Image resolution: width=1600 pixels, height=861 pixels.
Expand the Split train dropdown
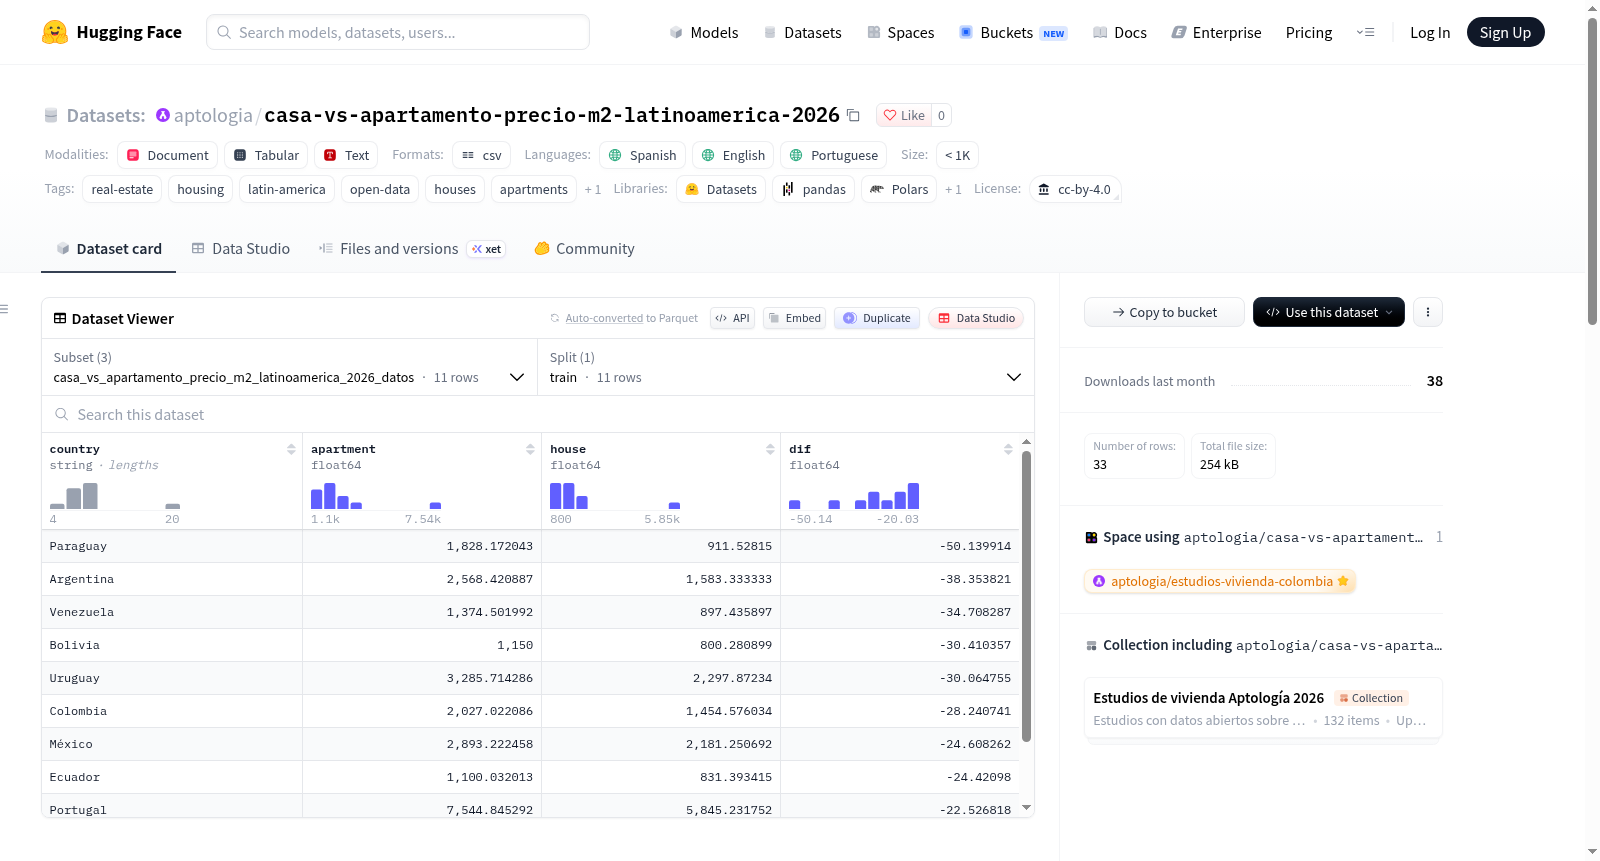click(x=785, y=368)
